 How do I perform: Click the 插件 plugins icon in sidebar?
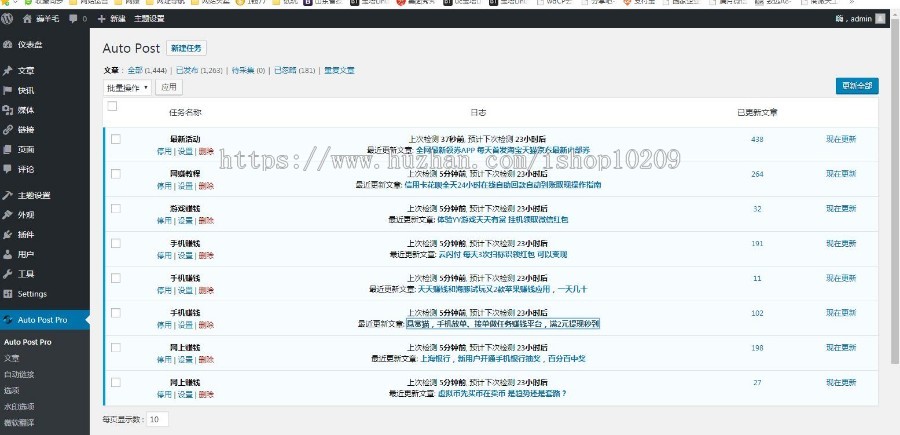8,234
